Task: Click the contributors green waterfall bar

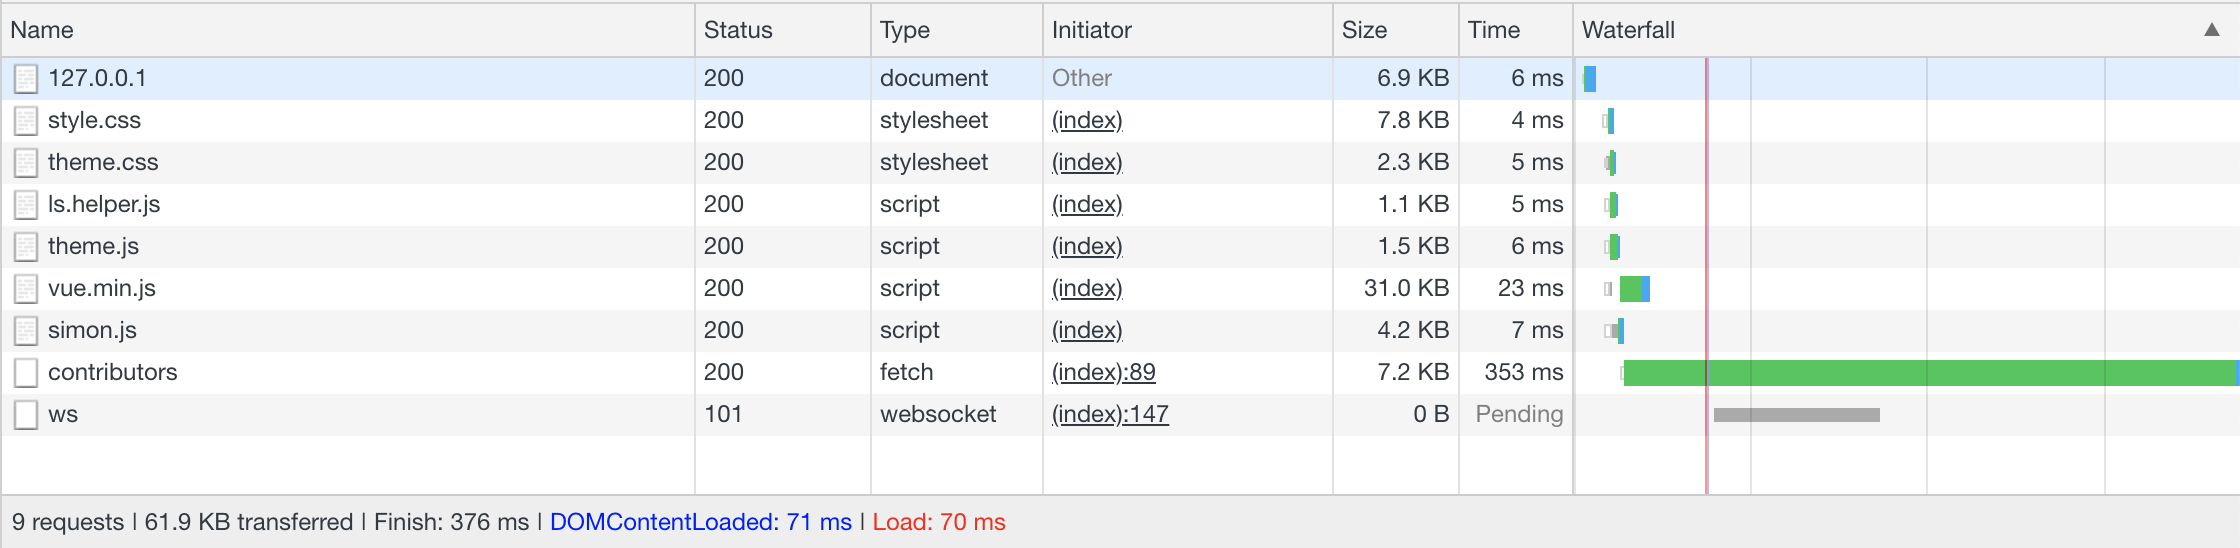Action: (x=1928, y=373)
